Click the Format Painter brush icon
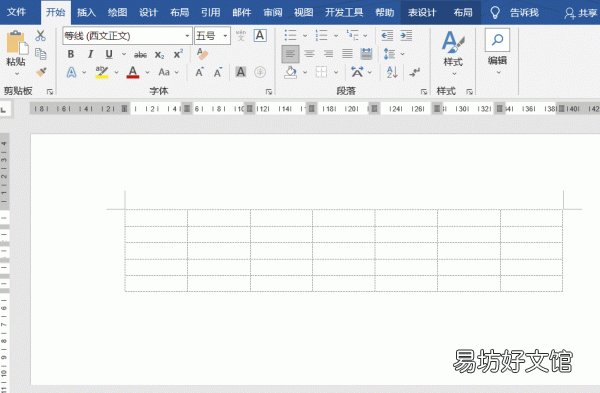This screenshot has height=393, width=600. (x=41, y=72)
